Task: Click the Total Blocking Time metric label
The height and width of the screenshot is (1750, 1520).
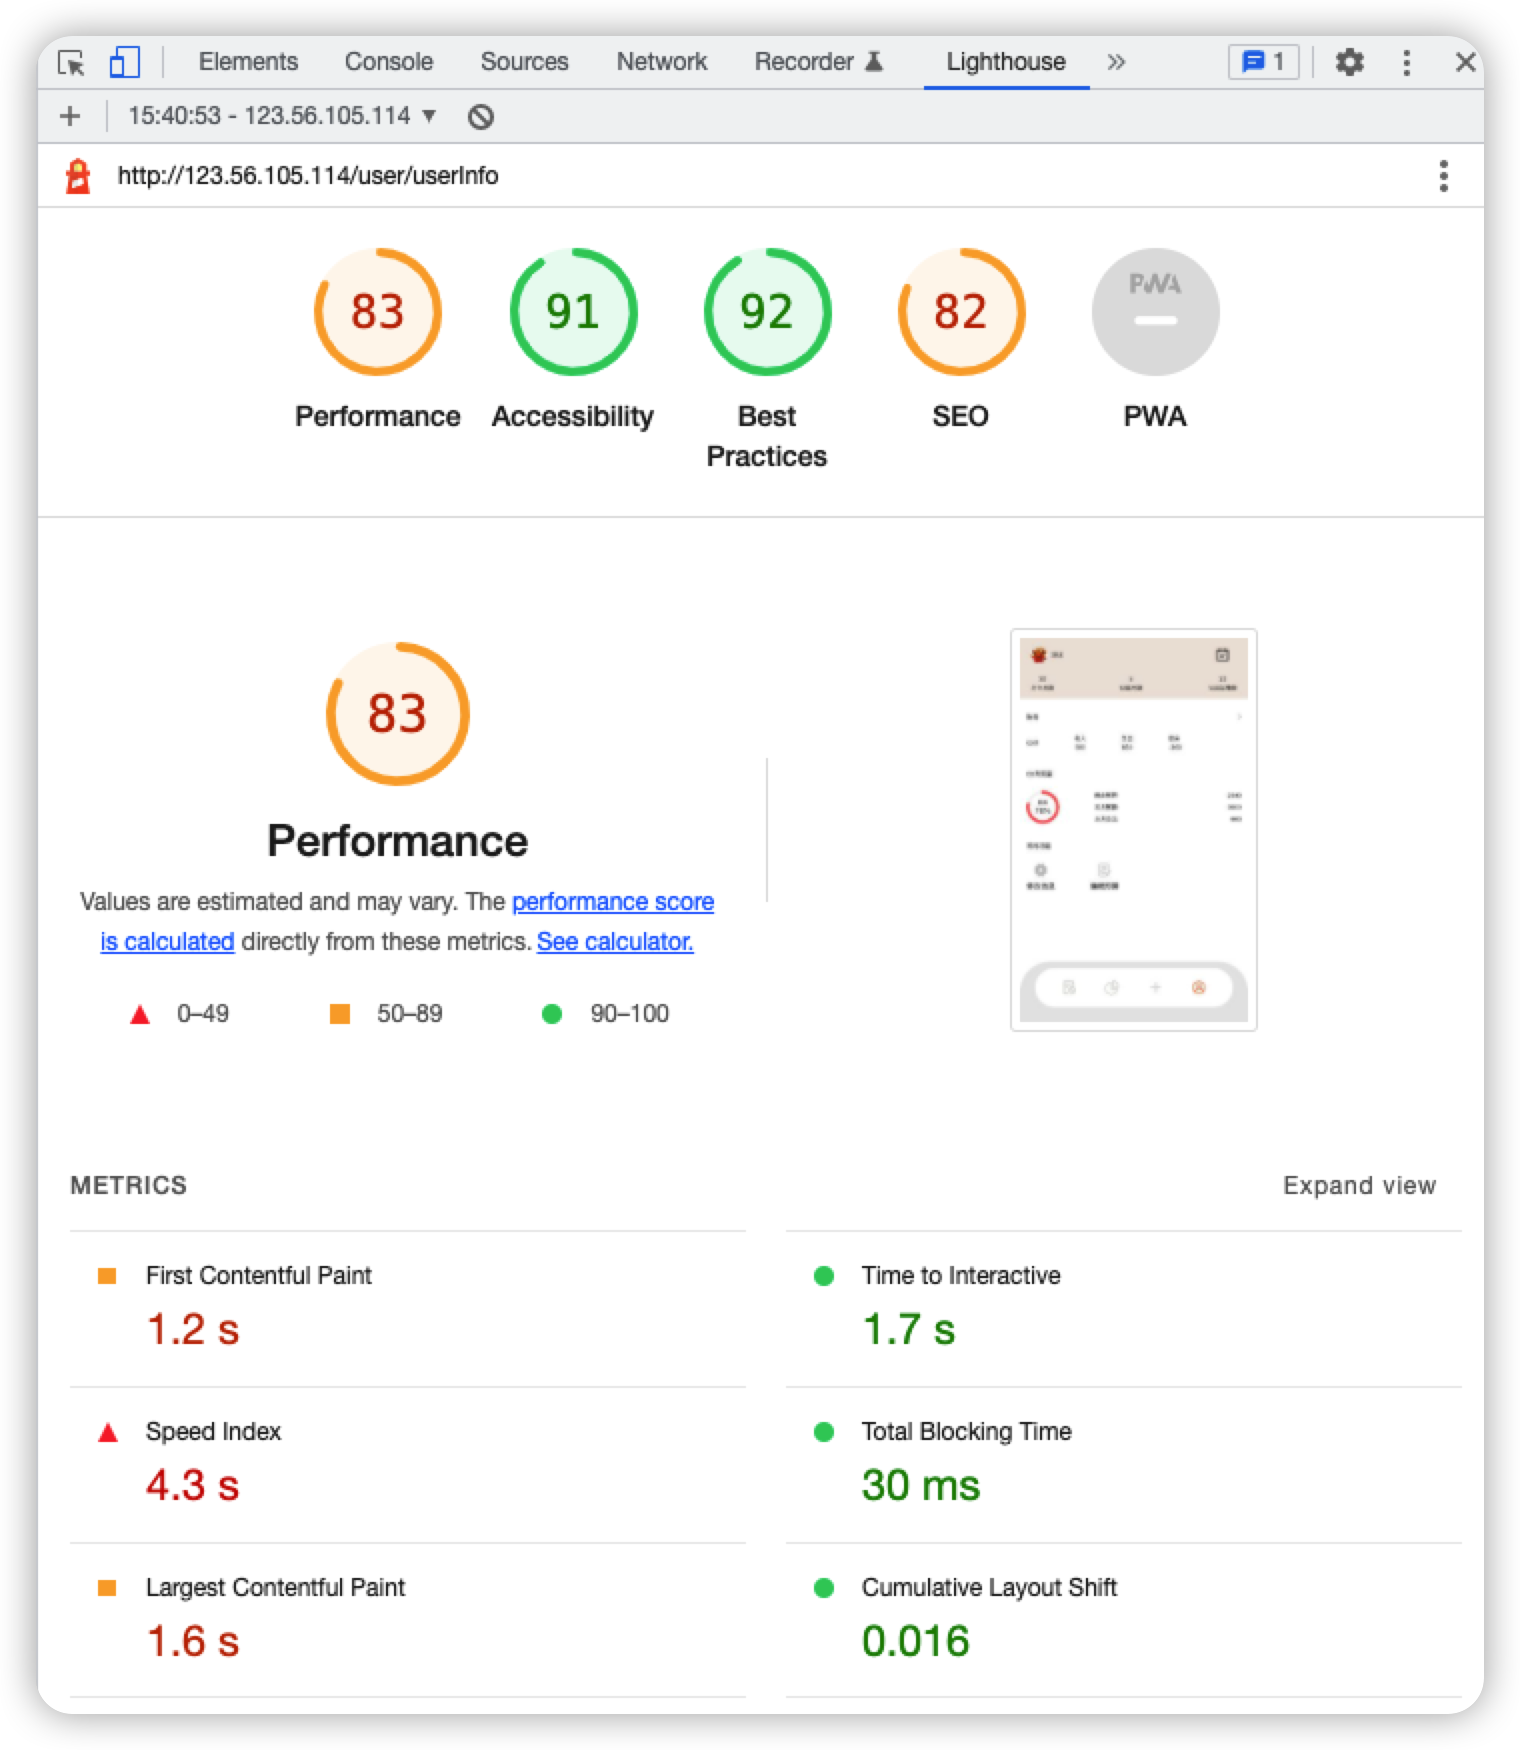Action: click(966, 1432)
